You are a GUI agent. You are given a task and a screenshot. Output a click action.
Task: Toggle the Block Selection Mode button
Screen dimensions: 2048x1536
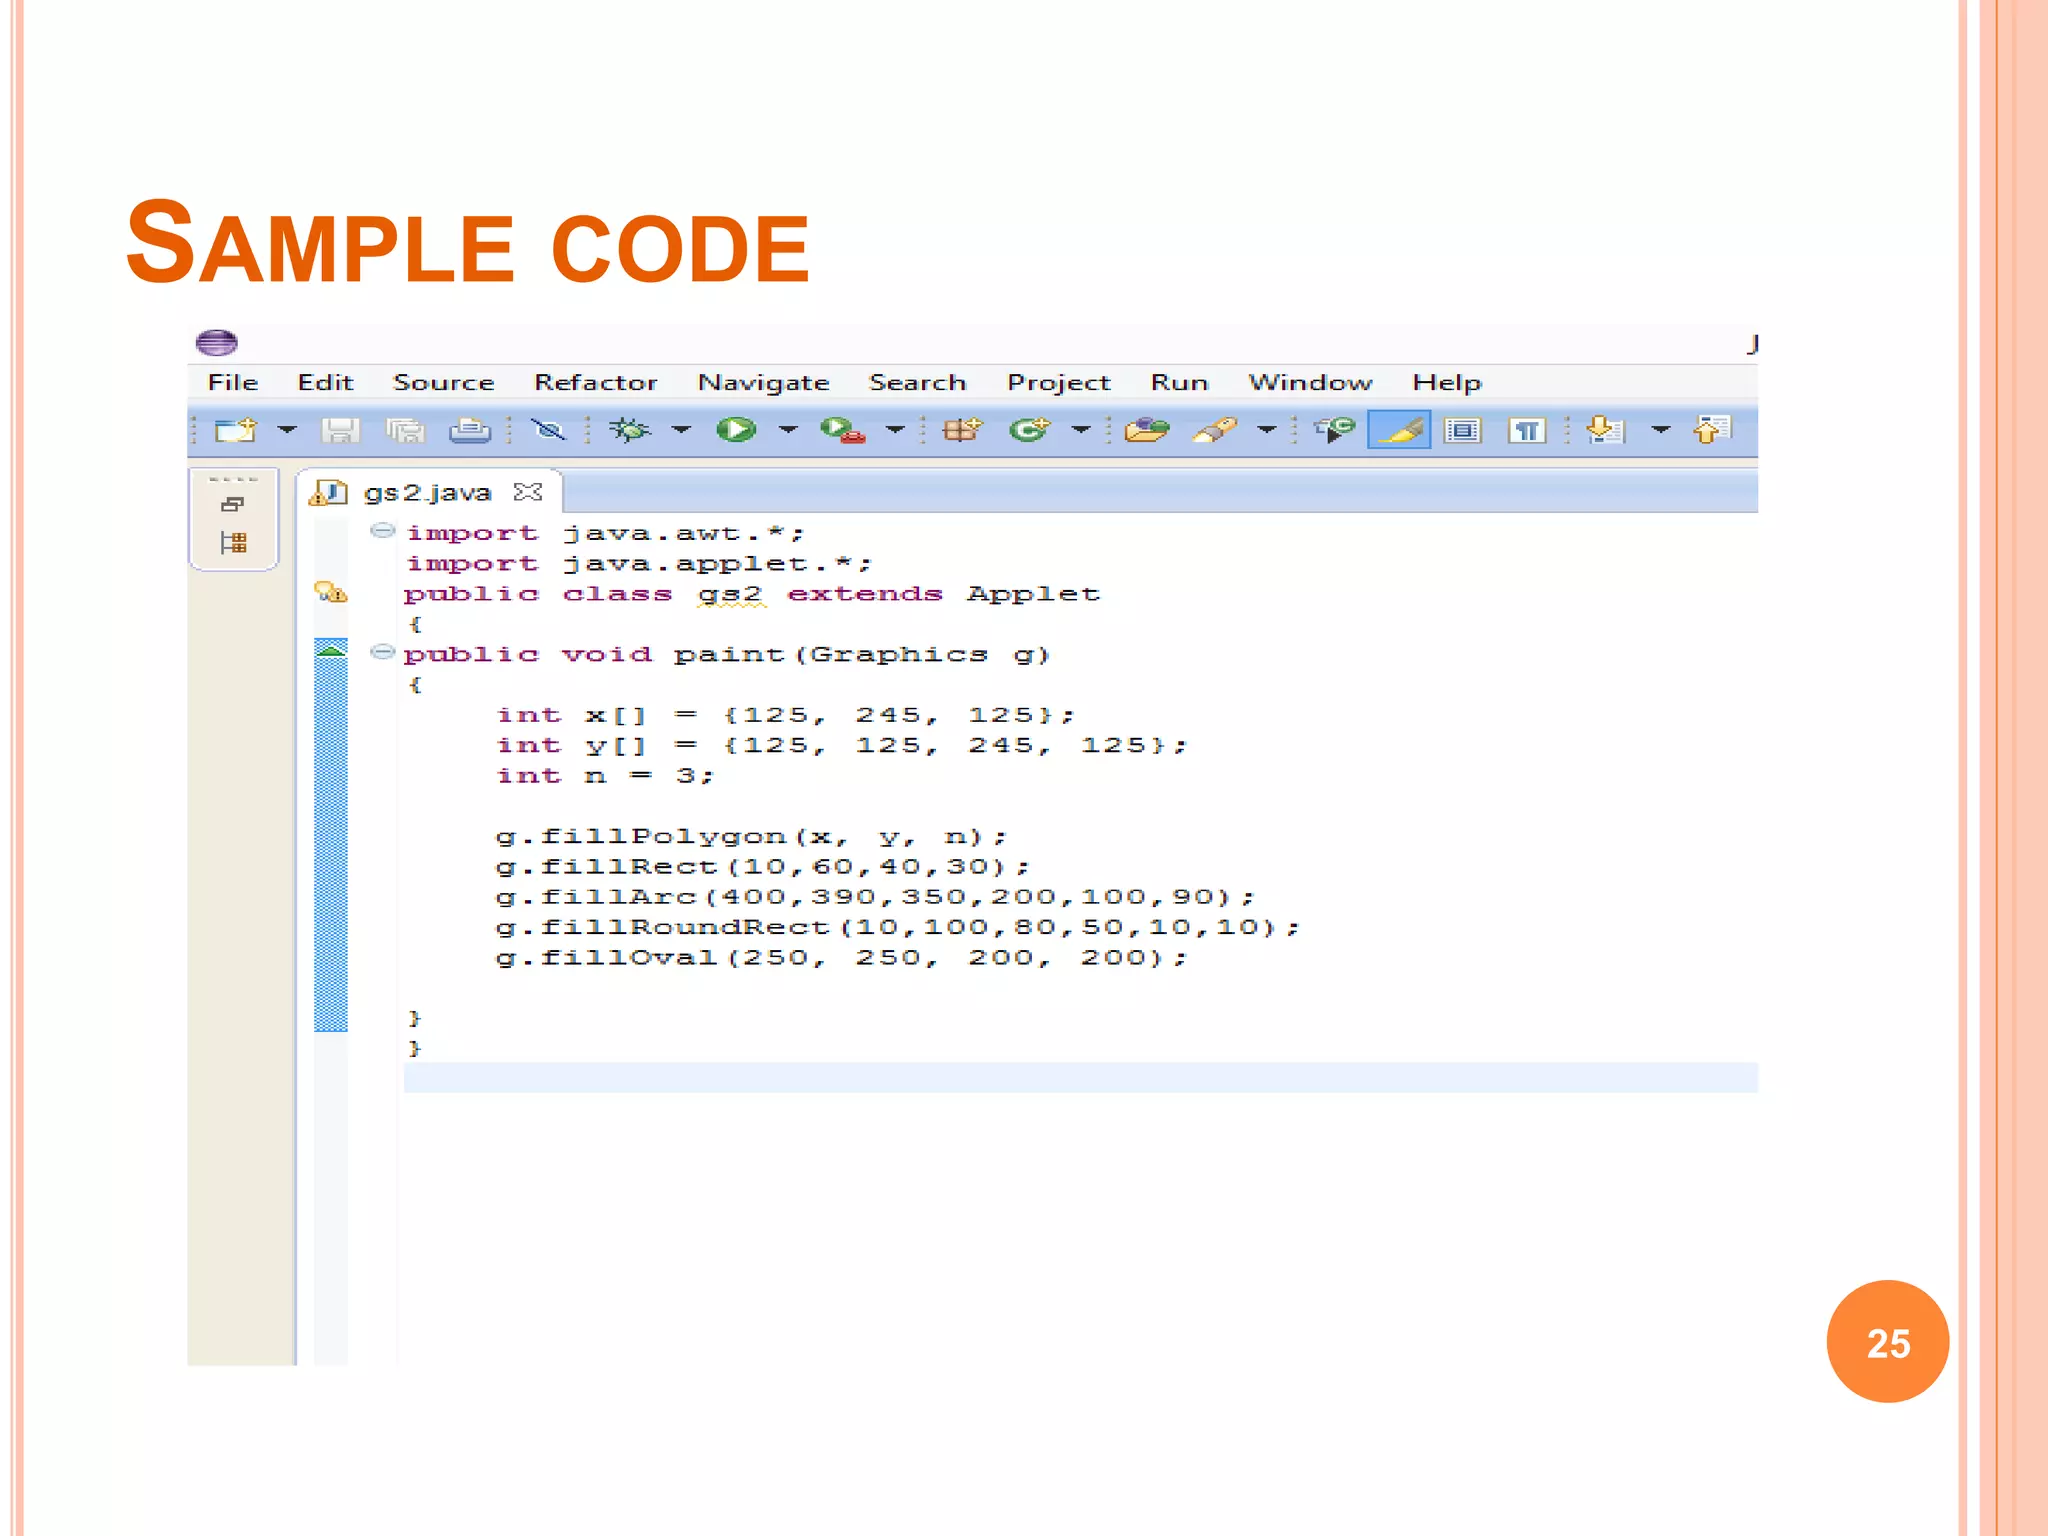click(x=1463, y=430)
